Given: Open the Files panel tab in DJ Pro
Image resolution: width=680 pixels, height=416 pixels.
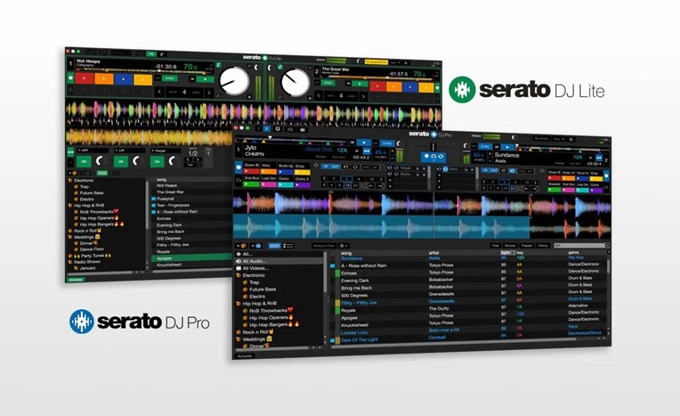Looking at the screenshot, I should pos(495,246).
